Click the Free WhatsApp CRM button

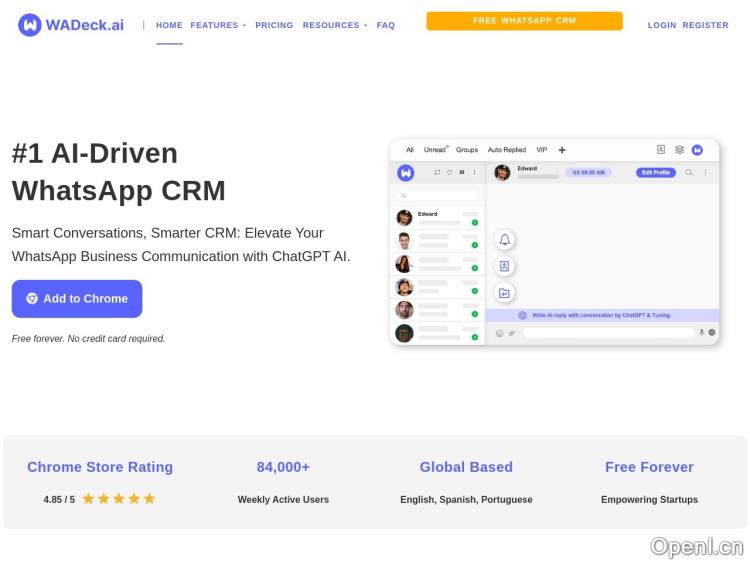(524, 21)
